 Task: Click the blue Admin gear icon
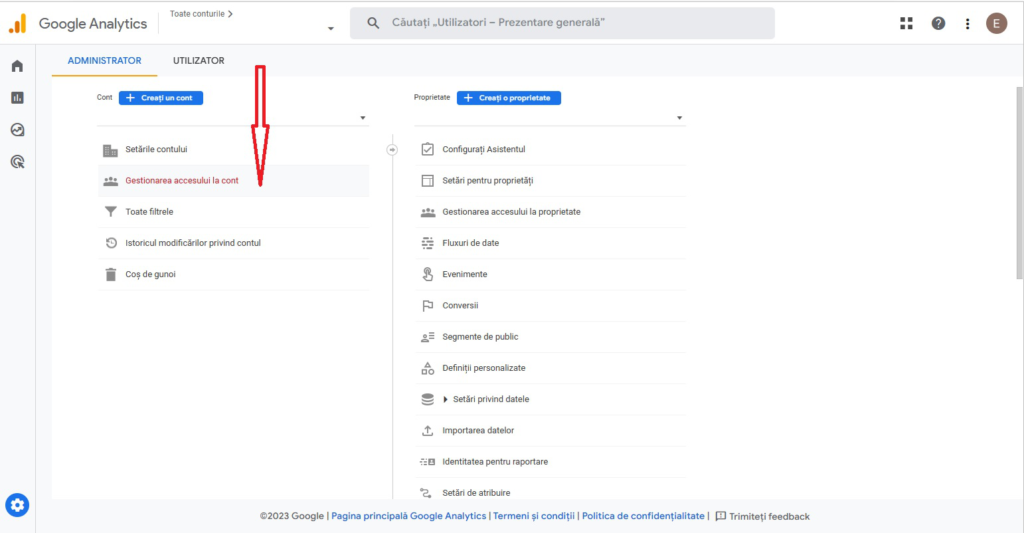18,505
